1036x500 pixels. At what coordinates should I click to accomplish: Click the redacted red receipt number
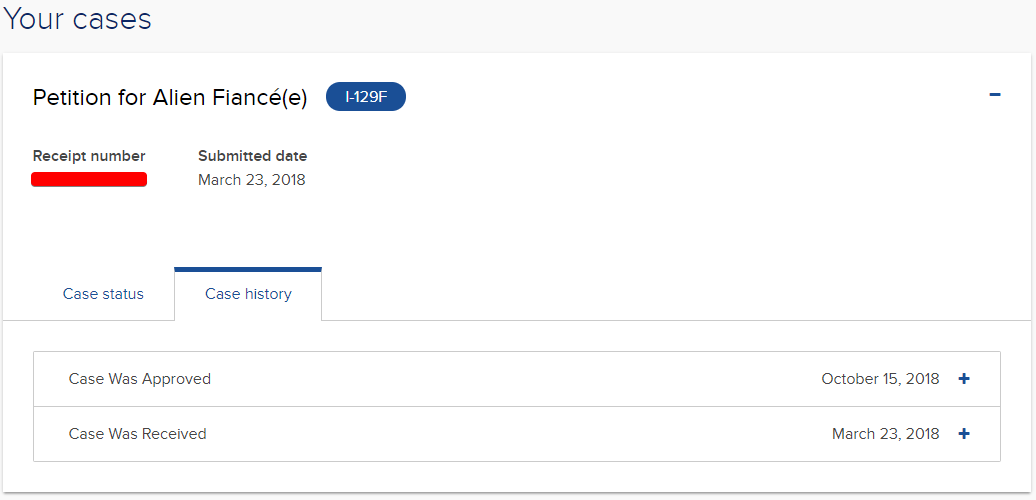pyautogui.click(x=89, y=180)
